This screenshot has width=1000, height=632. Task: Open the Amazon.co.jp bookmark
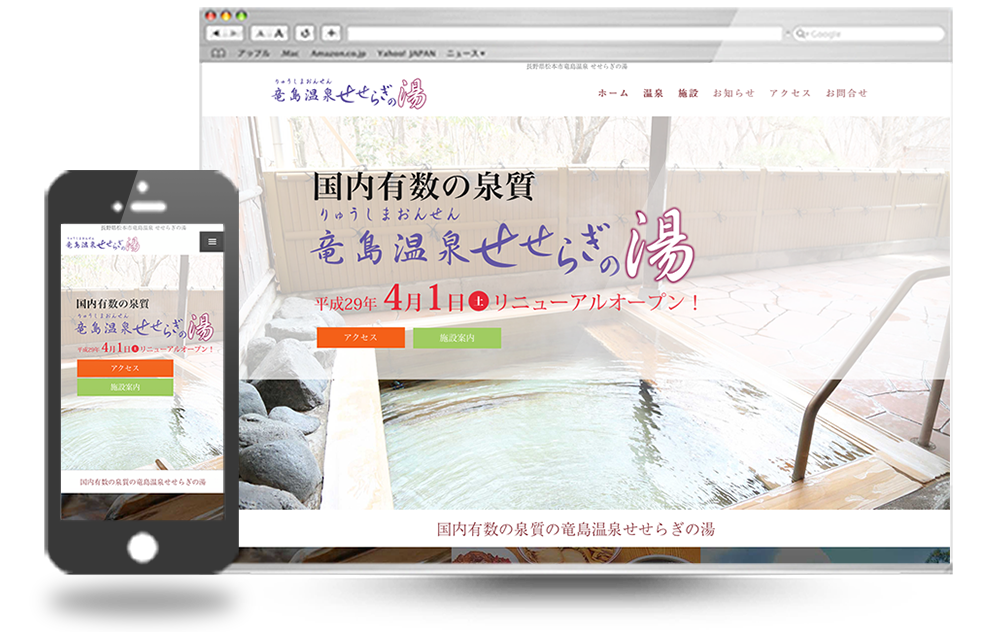point(341,53)
